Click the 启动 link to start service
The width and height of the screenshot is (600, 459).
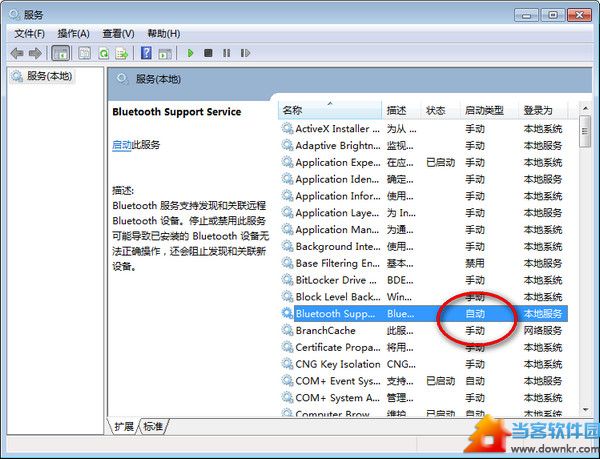pyautogui.click(x=122, y=145)
